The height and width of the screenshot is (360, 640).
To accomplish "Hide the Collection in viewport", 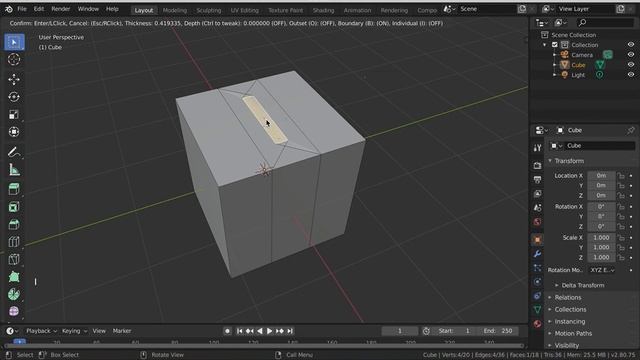I will [631, 44].
